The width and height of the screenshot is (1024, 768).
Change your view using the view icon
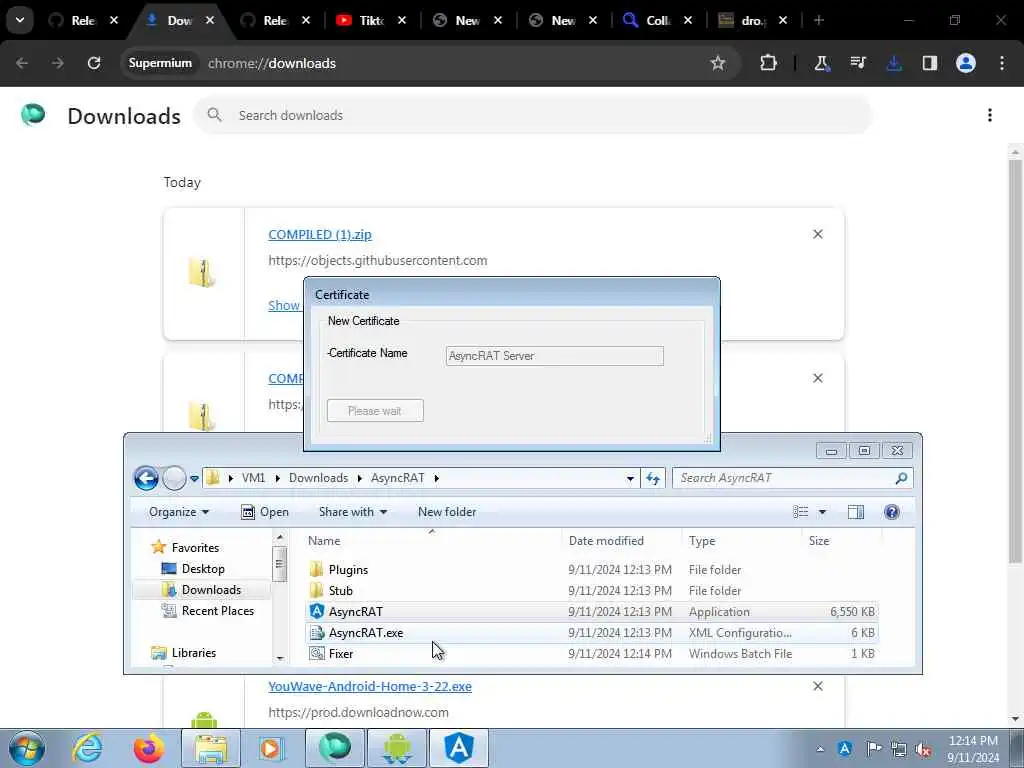[801, 512]
